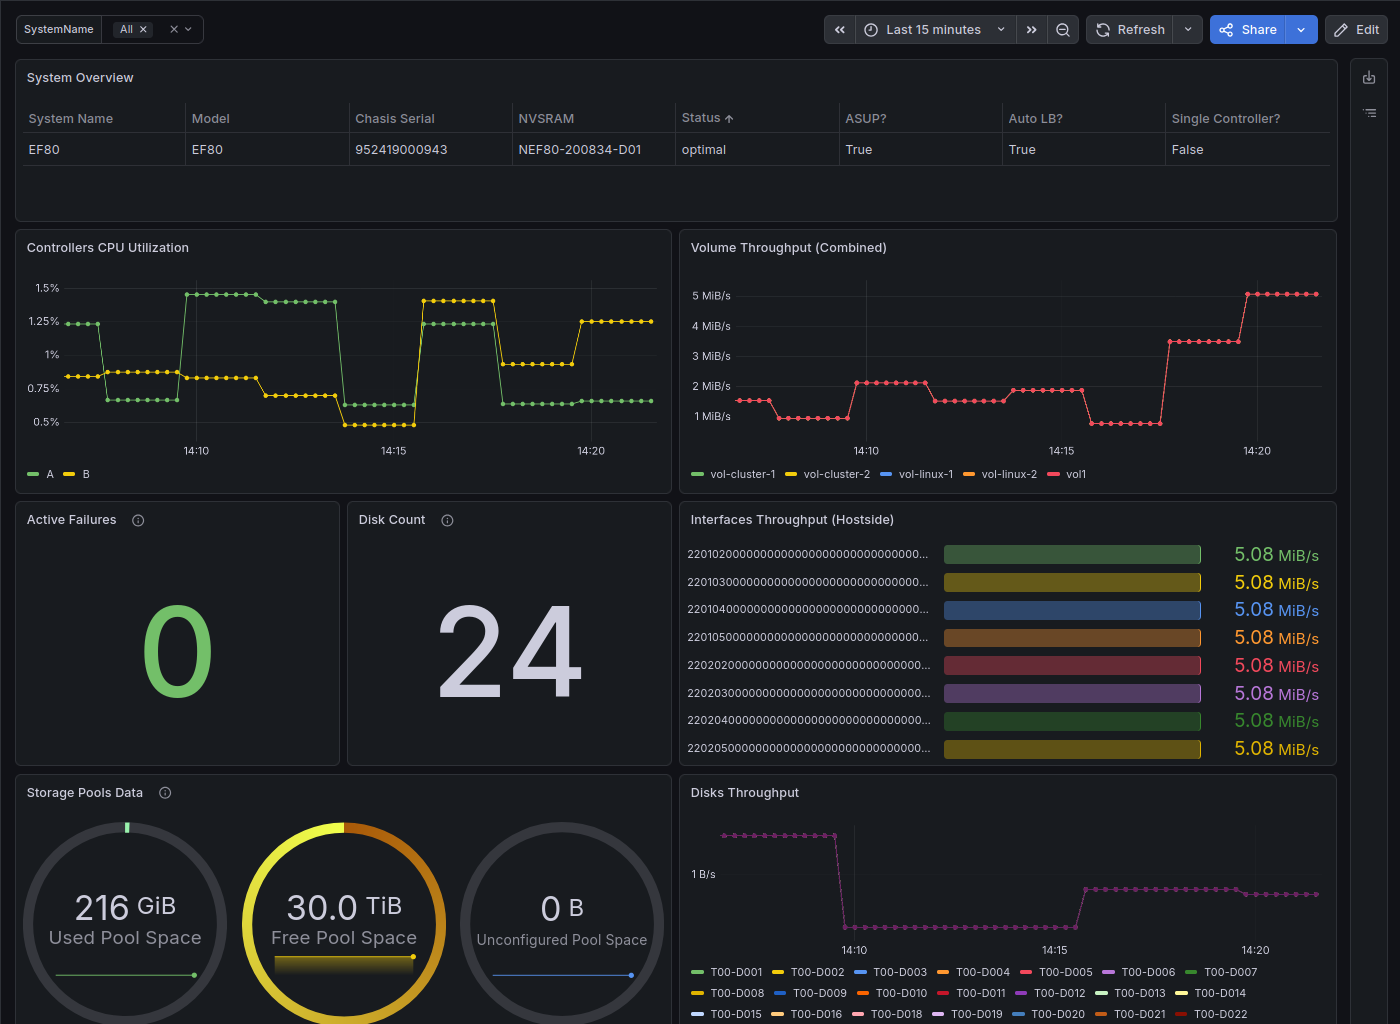Viewport: 1400px width, 1024px height.
Task: Click the System Overview panel title
Action: [x=80, y=78]
